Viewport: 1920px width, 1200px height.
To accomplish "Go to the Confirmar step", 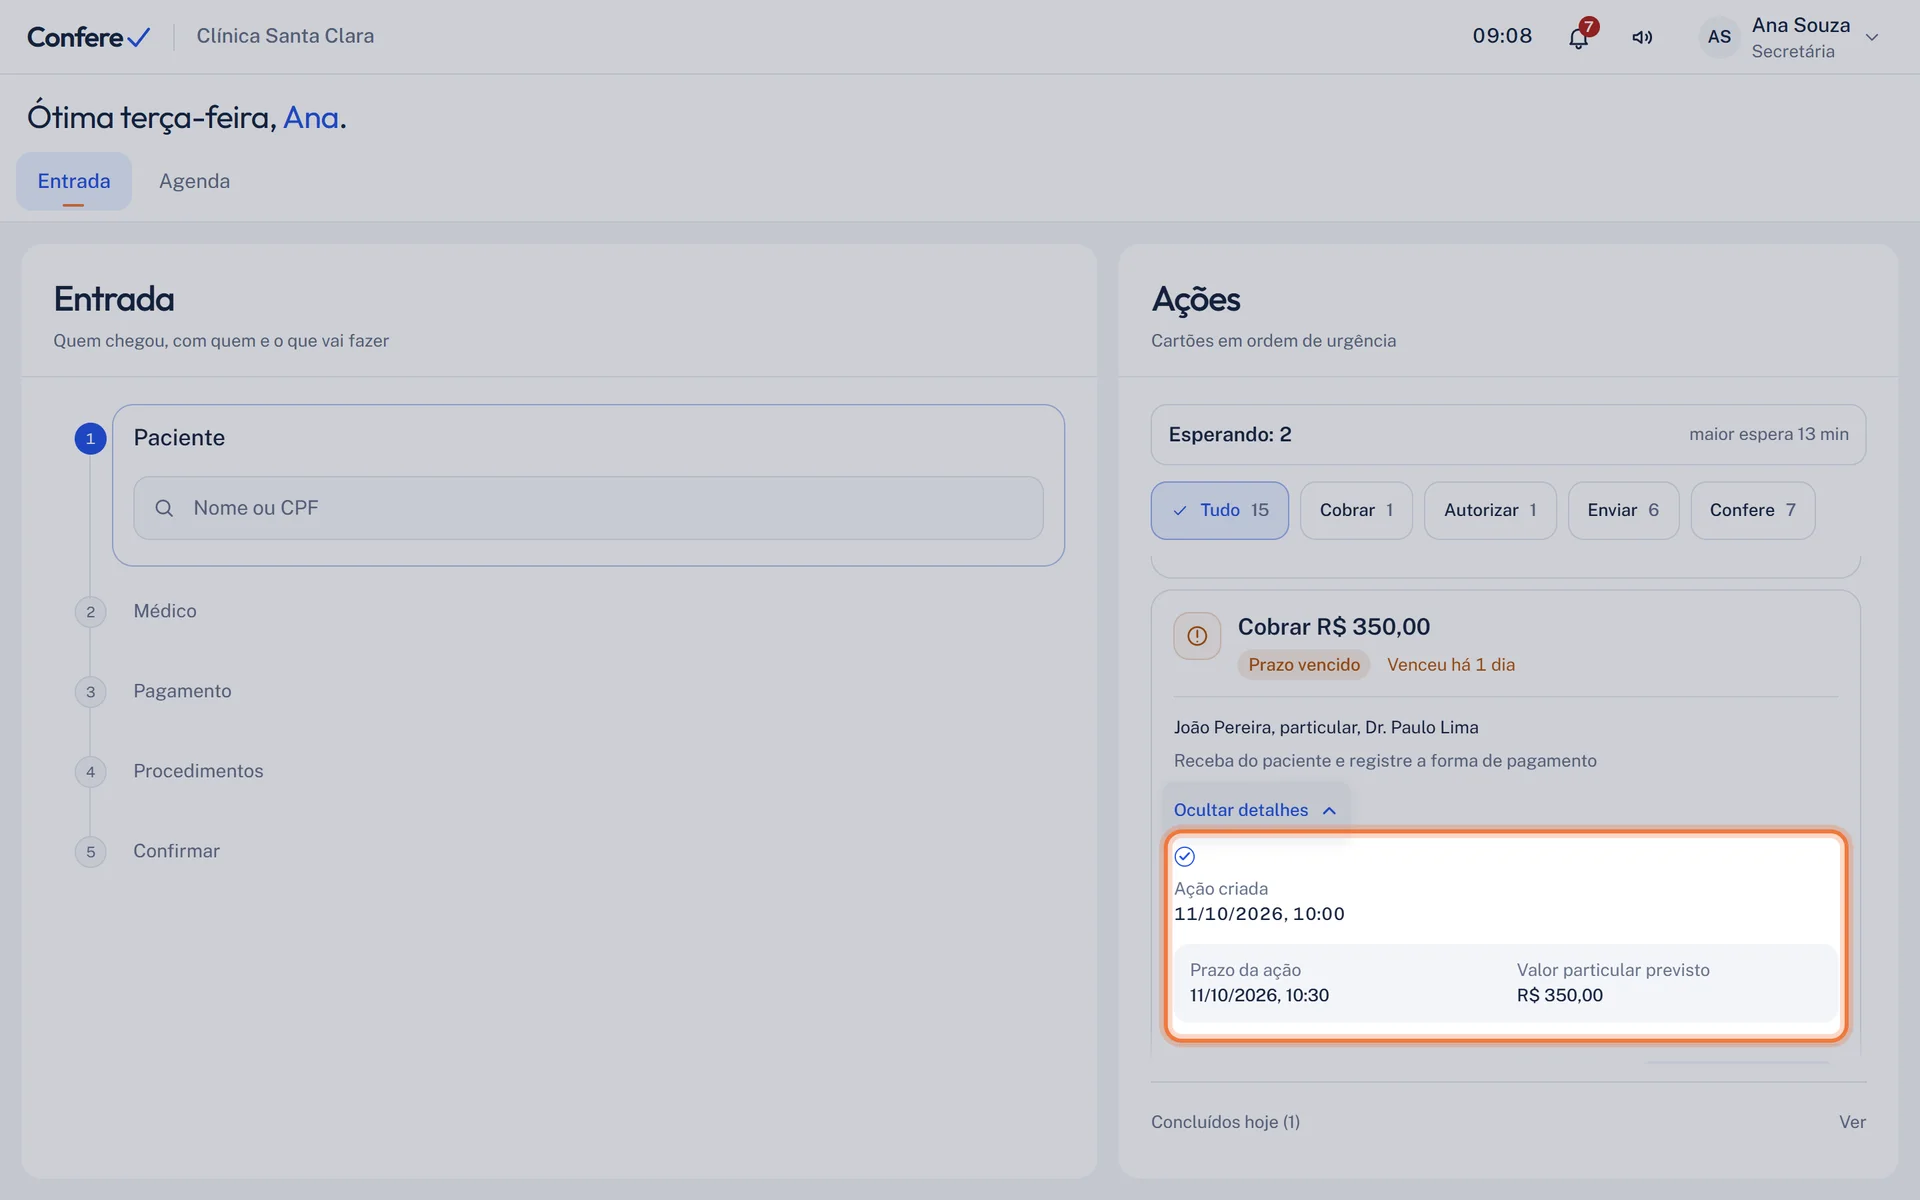I will [x=176, y=851].
